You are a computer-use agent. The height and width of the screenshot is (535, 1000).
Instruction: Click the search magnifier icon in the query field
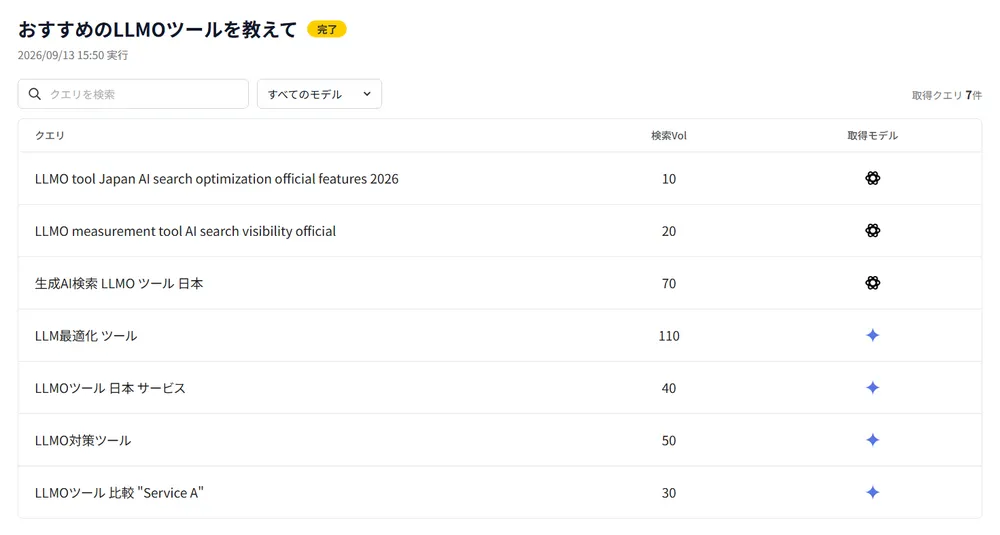(35, 94)
